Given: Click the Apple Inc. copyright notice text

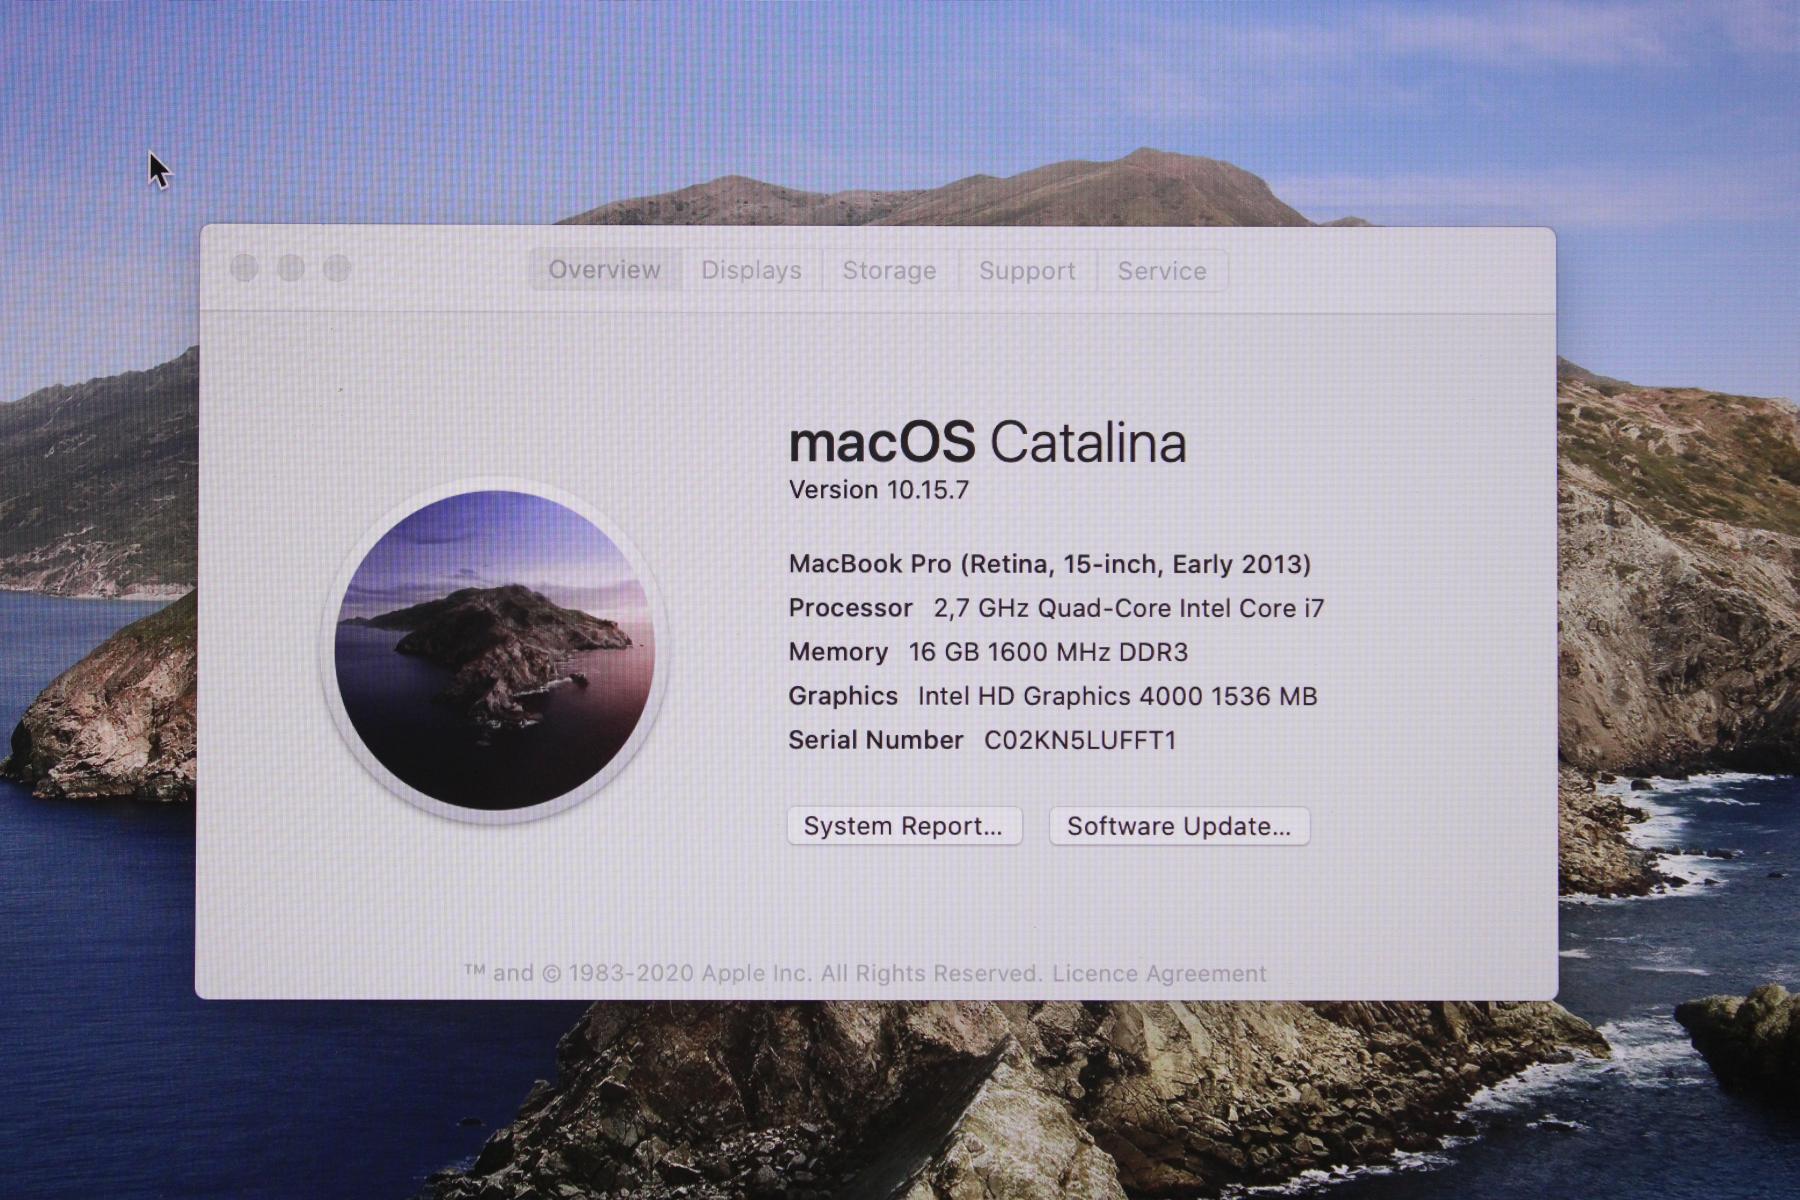Looking at the screenshot, I should coord(755,973).
